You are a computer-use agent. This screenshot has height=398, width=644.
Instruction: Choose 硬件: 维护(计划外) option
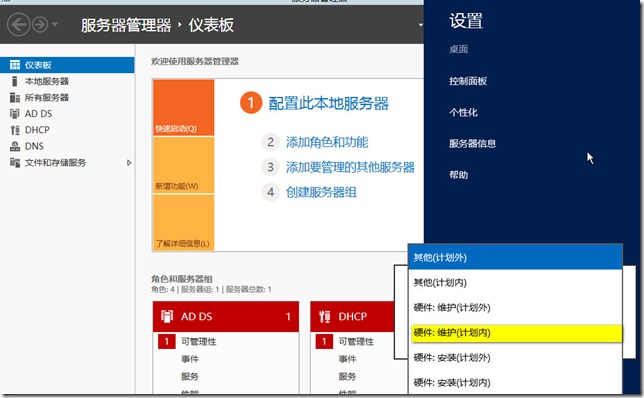click(x=515, y=308)
